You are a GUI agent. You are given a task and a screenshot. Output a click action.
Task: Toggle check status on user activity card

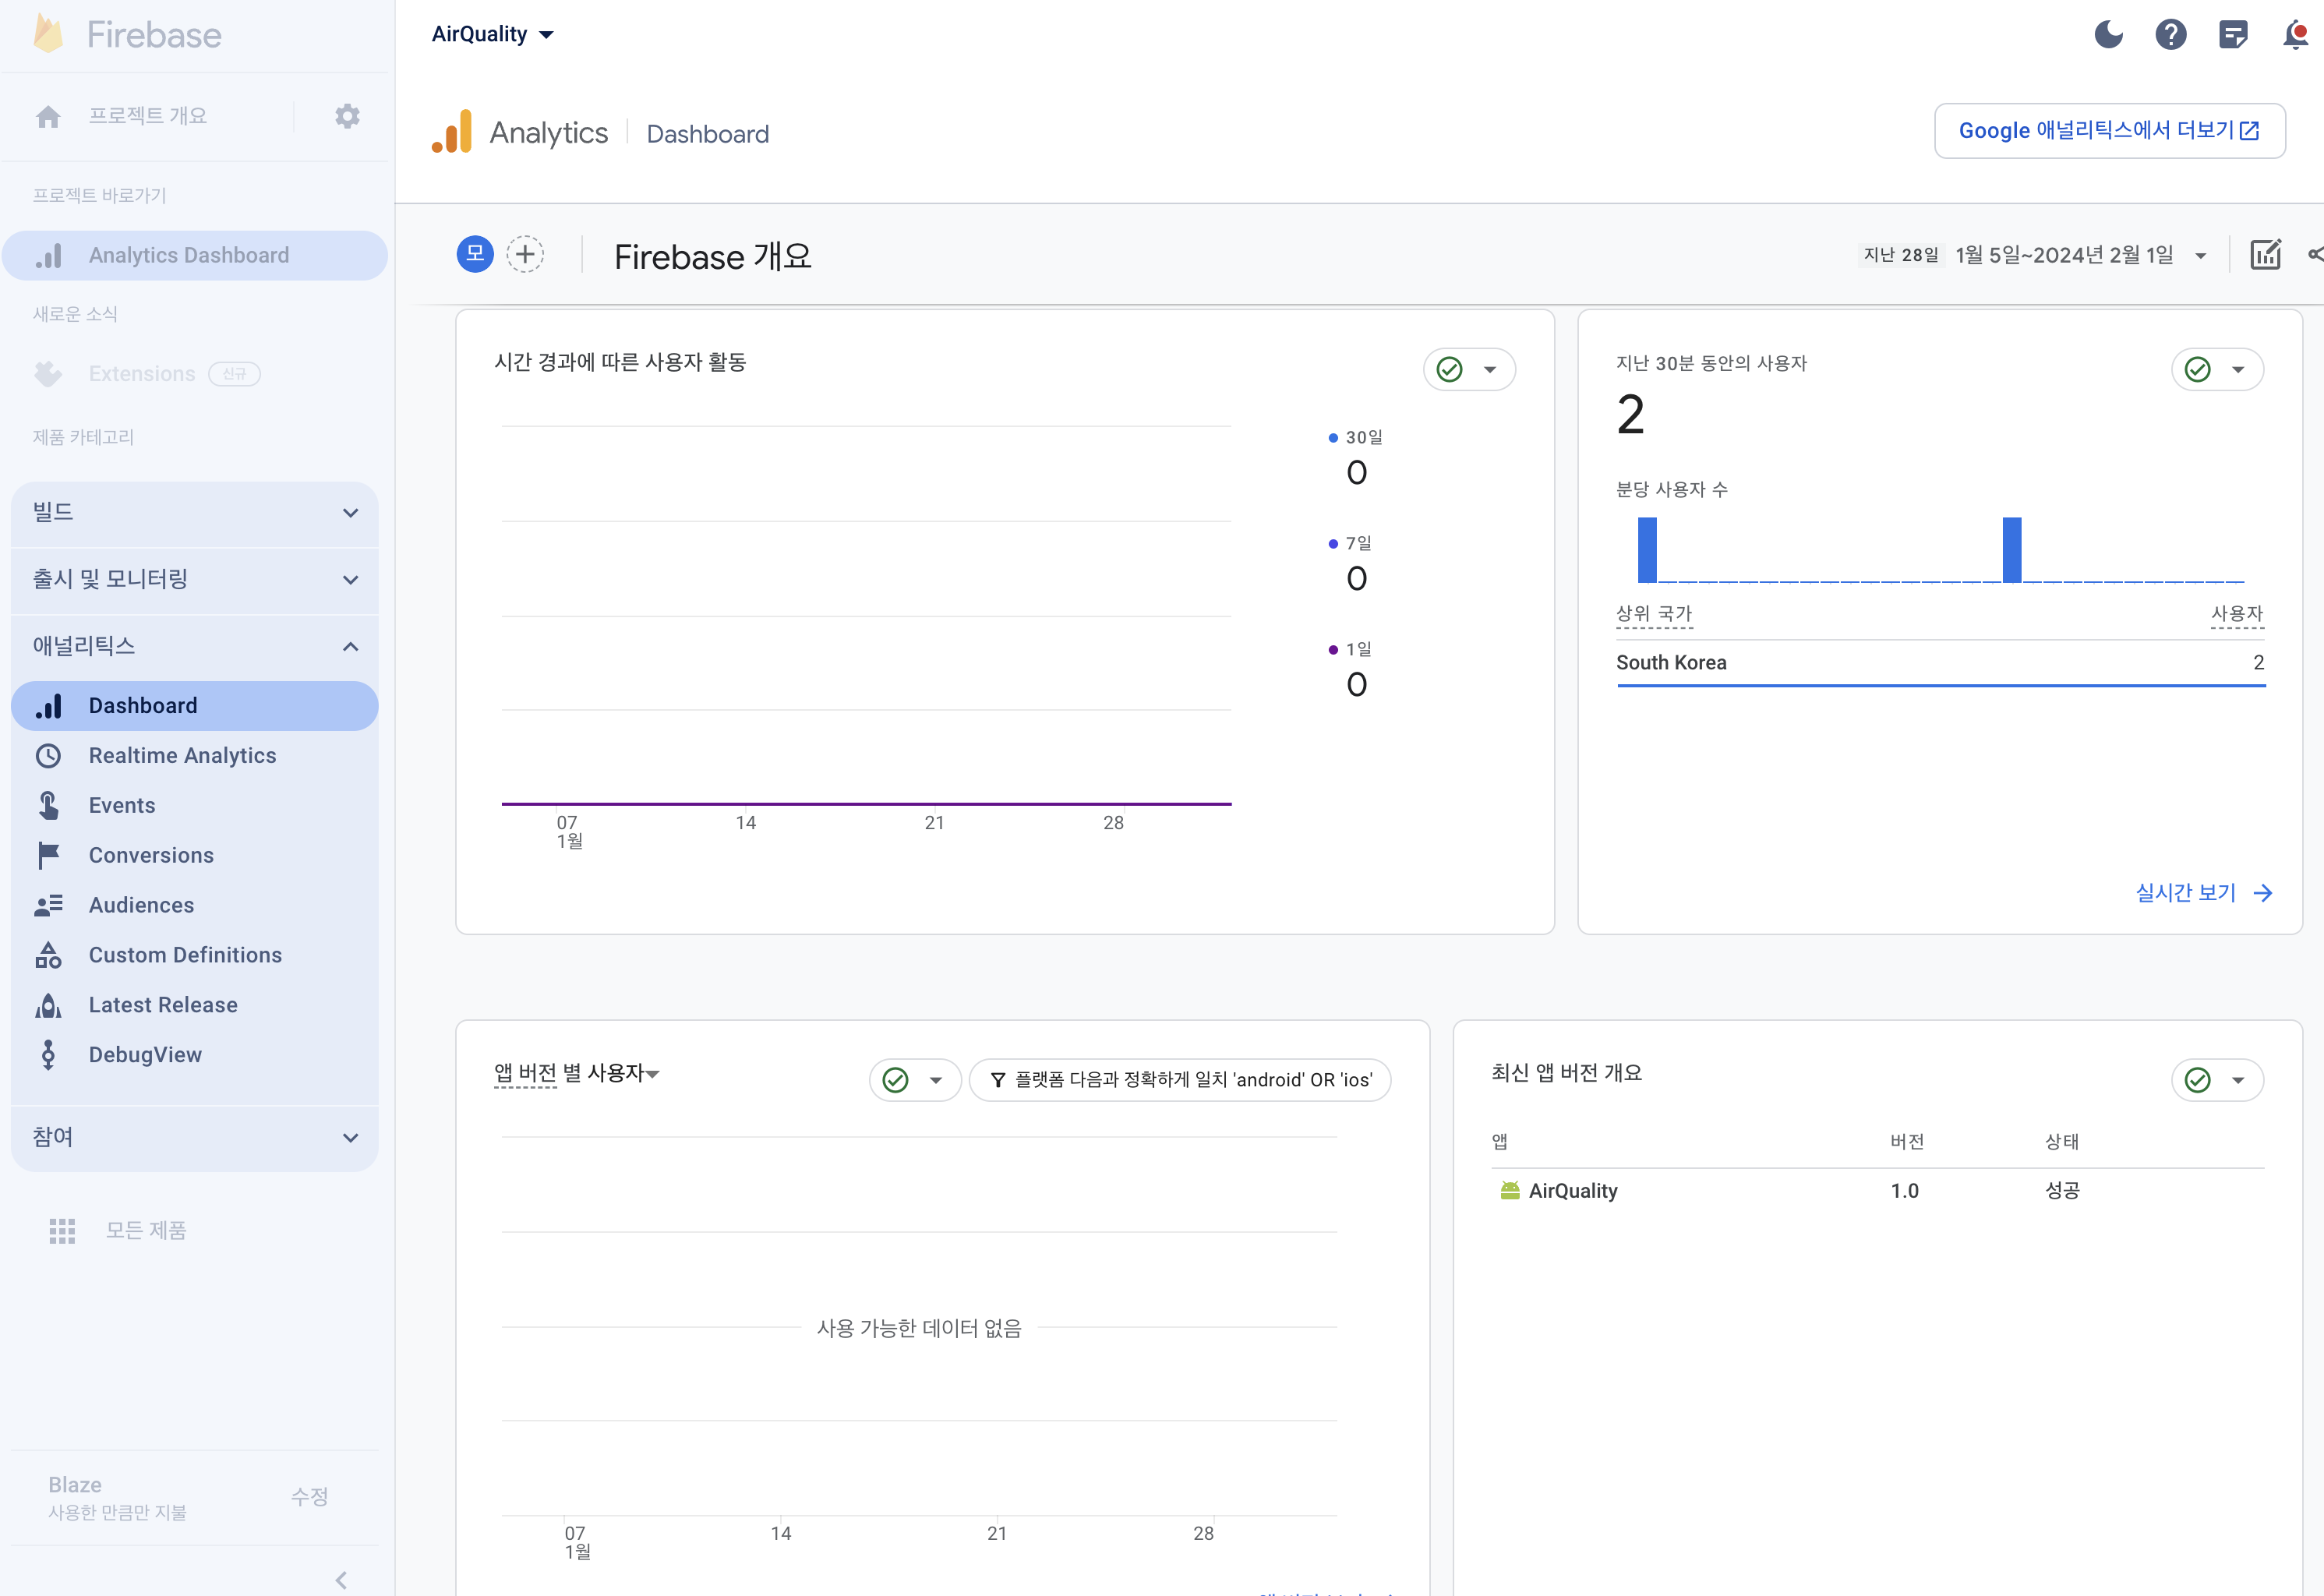click(x=1450, y=369)
